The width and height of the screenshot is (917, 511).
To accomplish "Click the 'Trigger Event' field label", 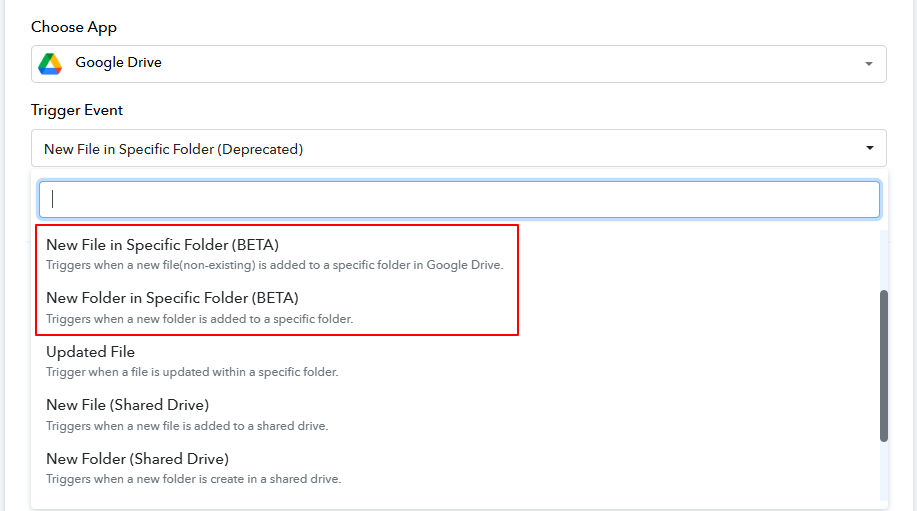I will pos(77,110).
